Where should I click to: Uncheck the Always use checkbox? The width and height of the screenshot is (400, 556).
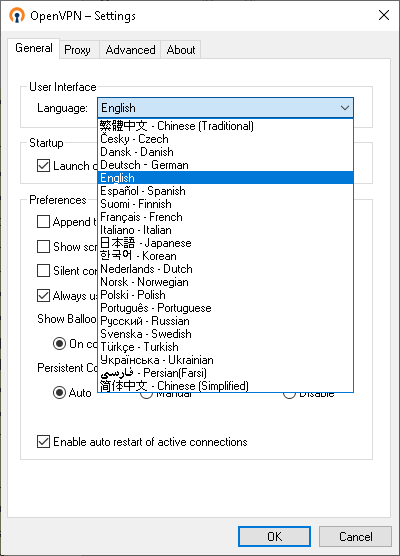43,295
